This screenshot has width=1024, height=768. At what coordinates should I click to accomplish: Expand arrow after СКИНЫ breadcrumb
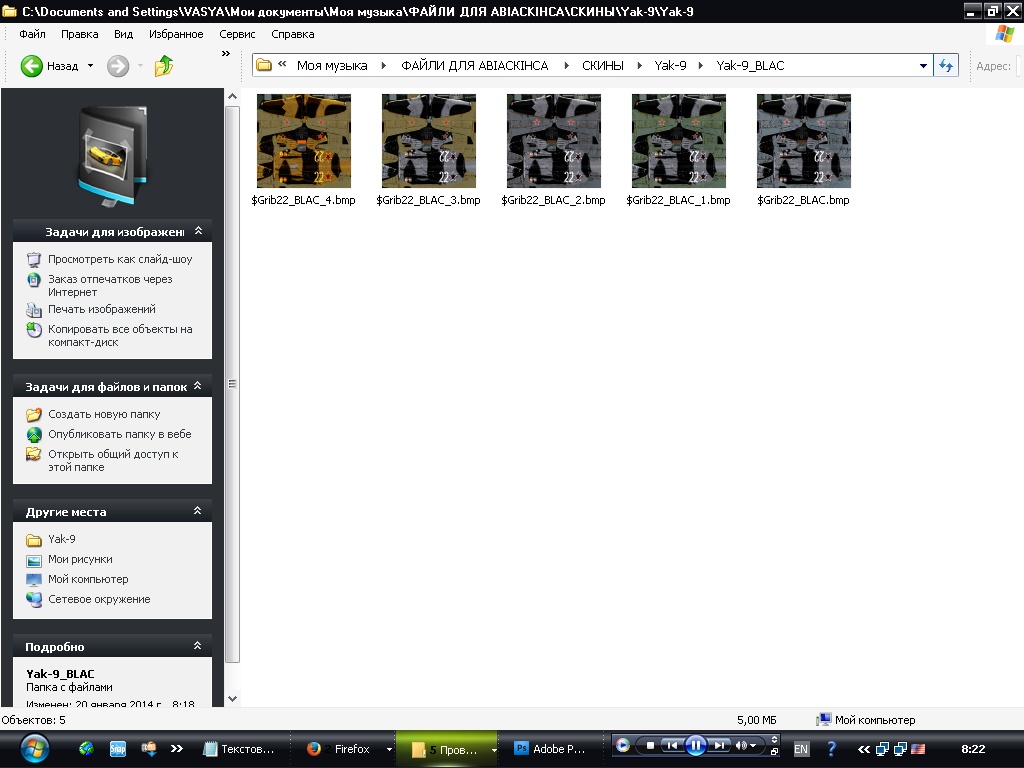click(639, 65)
